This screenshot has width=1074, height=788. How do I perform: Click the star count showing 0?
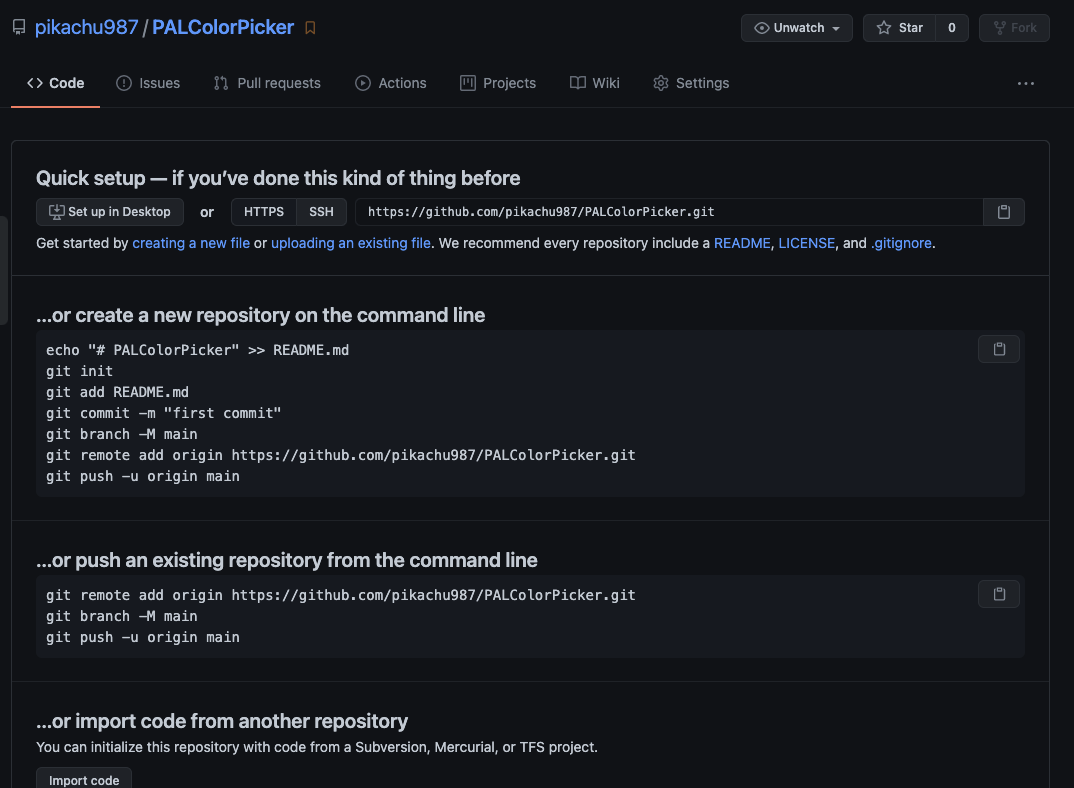pyautogui.click(x=951, y=28)
